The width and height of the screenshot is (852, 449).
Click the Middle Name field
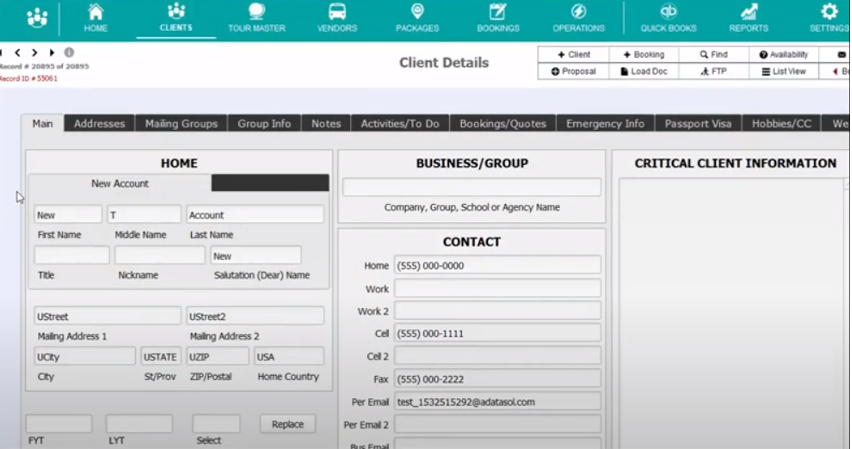pyautogui.click(x=144, y=215)
